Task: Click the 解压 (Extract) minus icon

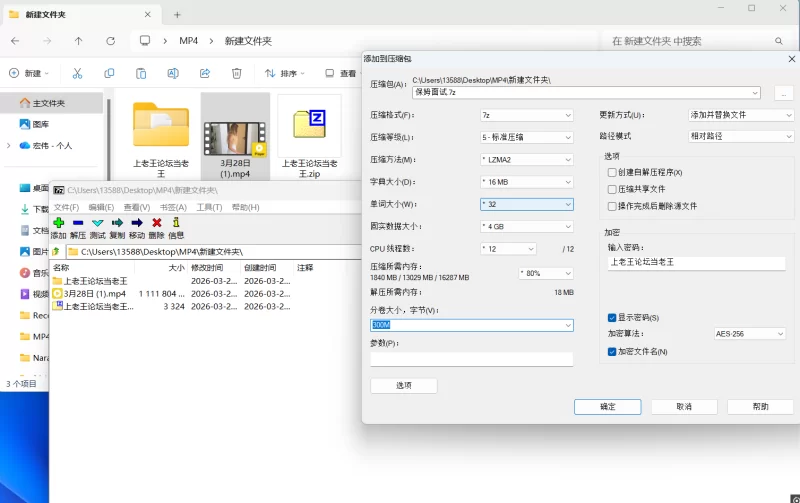Action: [x=78, y=223]
